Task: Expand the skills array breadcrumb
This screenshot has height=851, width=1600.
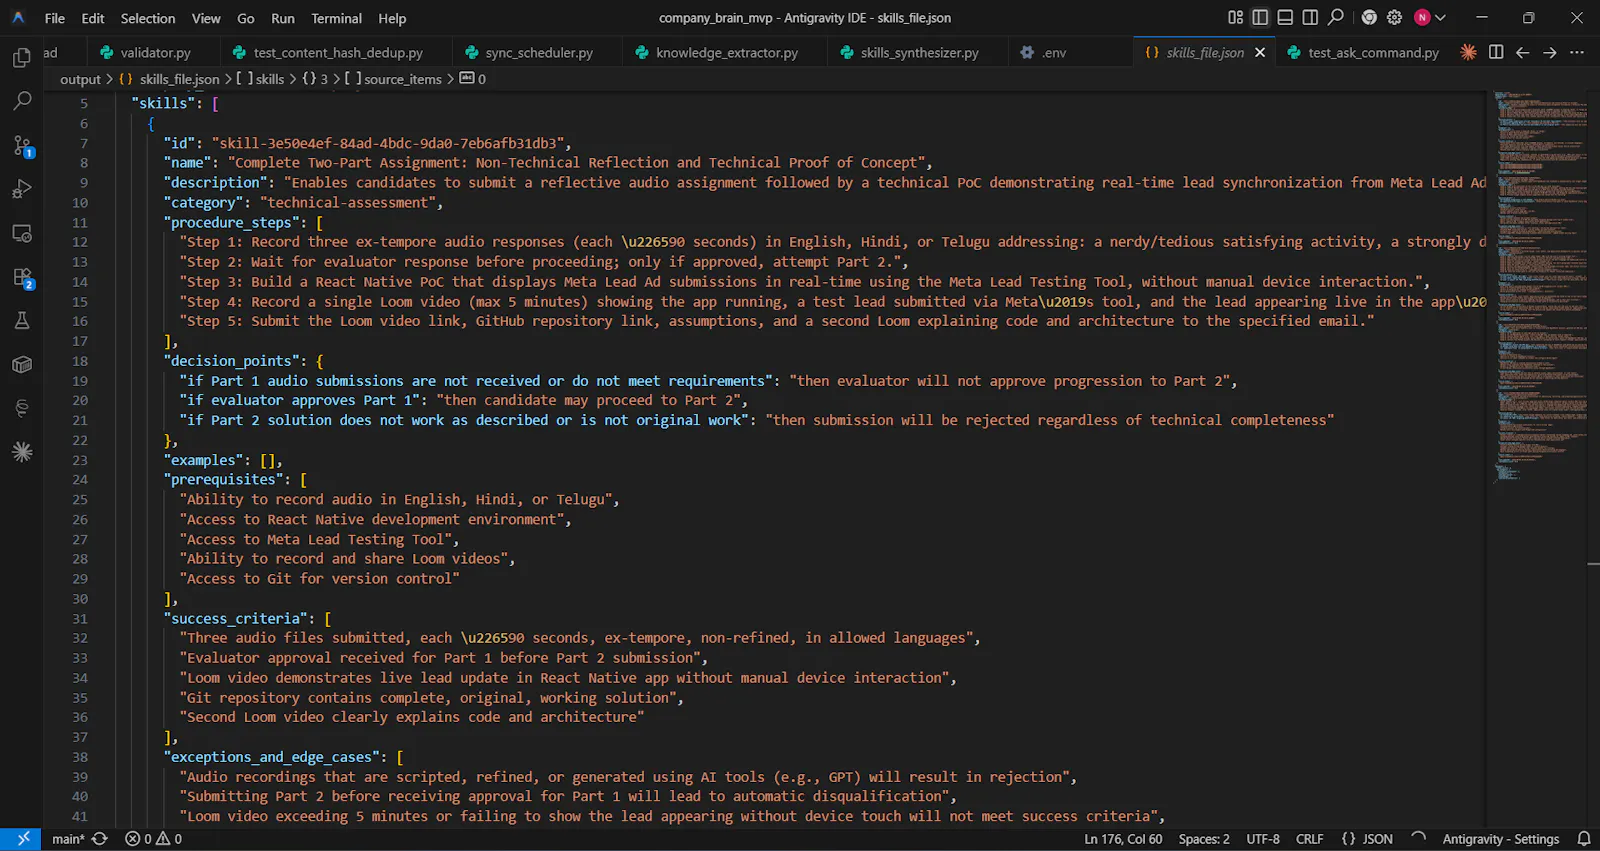Action: [x=260, y=79]
